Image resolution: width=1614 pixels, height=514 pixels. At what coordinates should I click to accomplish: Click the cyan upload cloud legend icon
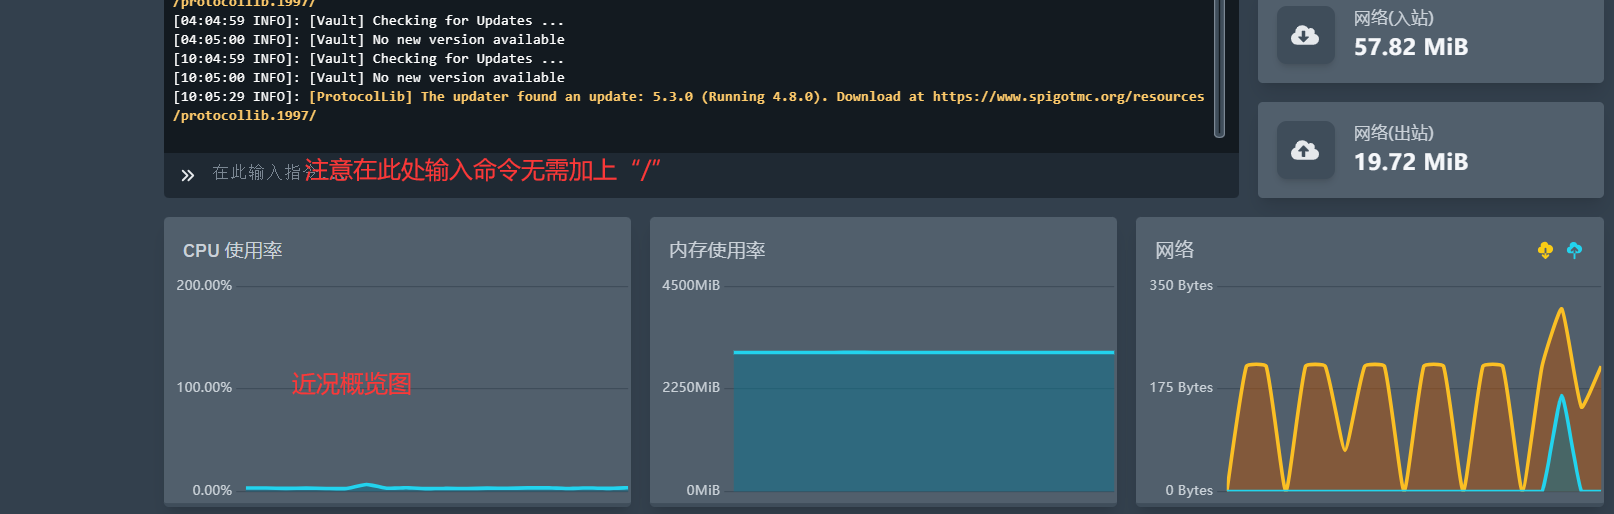pos(1574,250)
